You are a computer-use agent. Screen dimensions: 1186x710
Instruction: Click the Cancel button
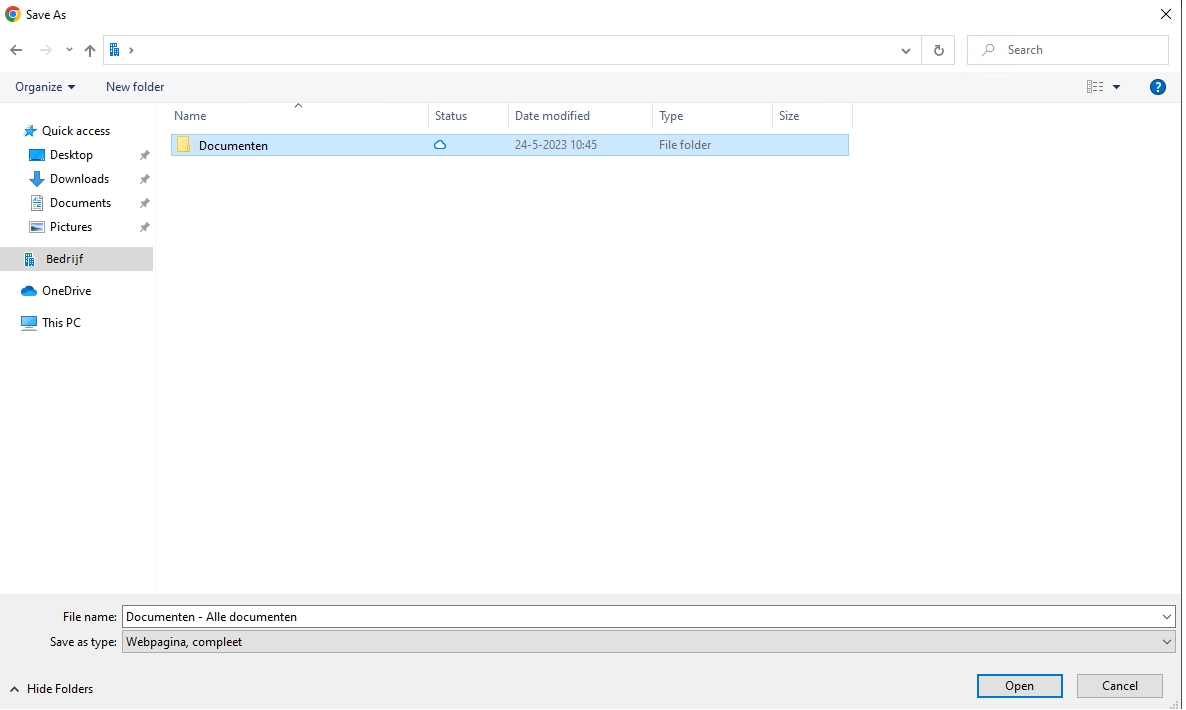tap(1119, 686)
